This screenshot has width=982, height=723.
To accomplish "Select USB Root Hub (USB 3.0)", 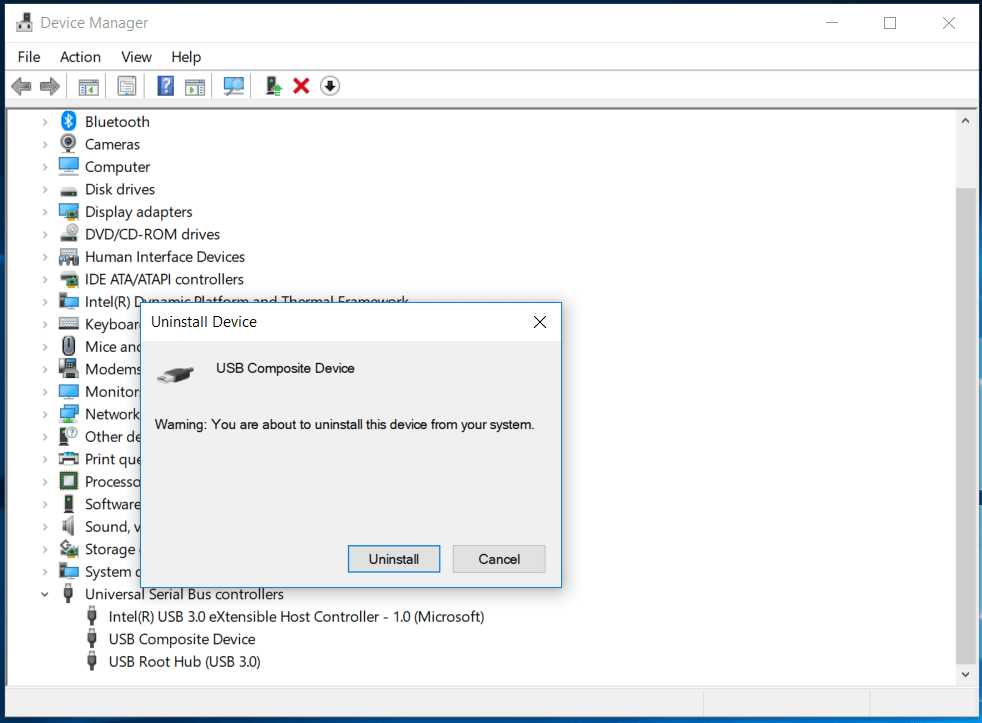I will [184, 662].
